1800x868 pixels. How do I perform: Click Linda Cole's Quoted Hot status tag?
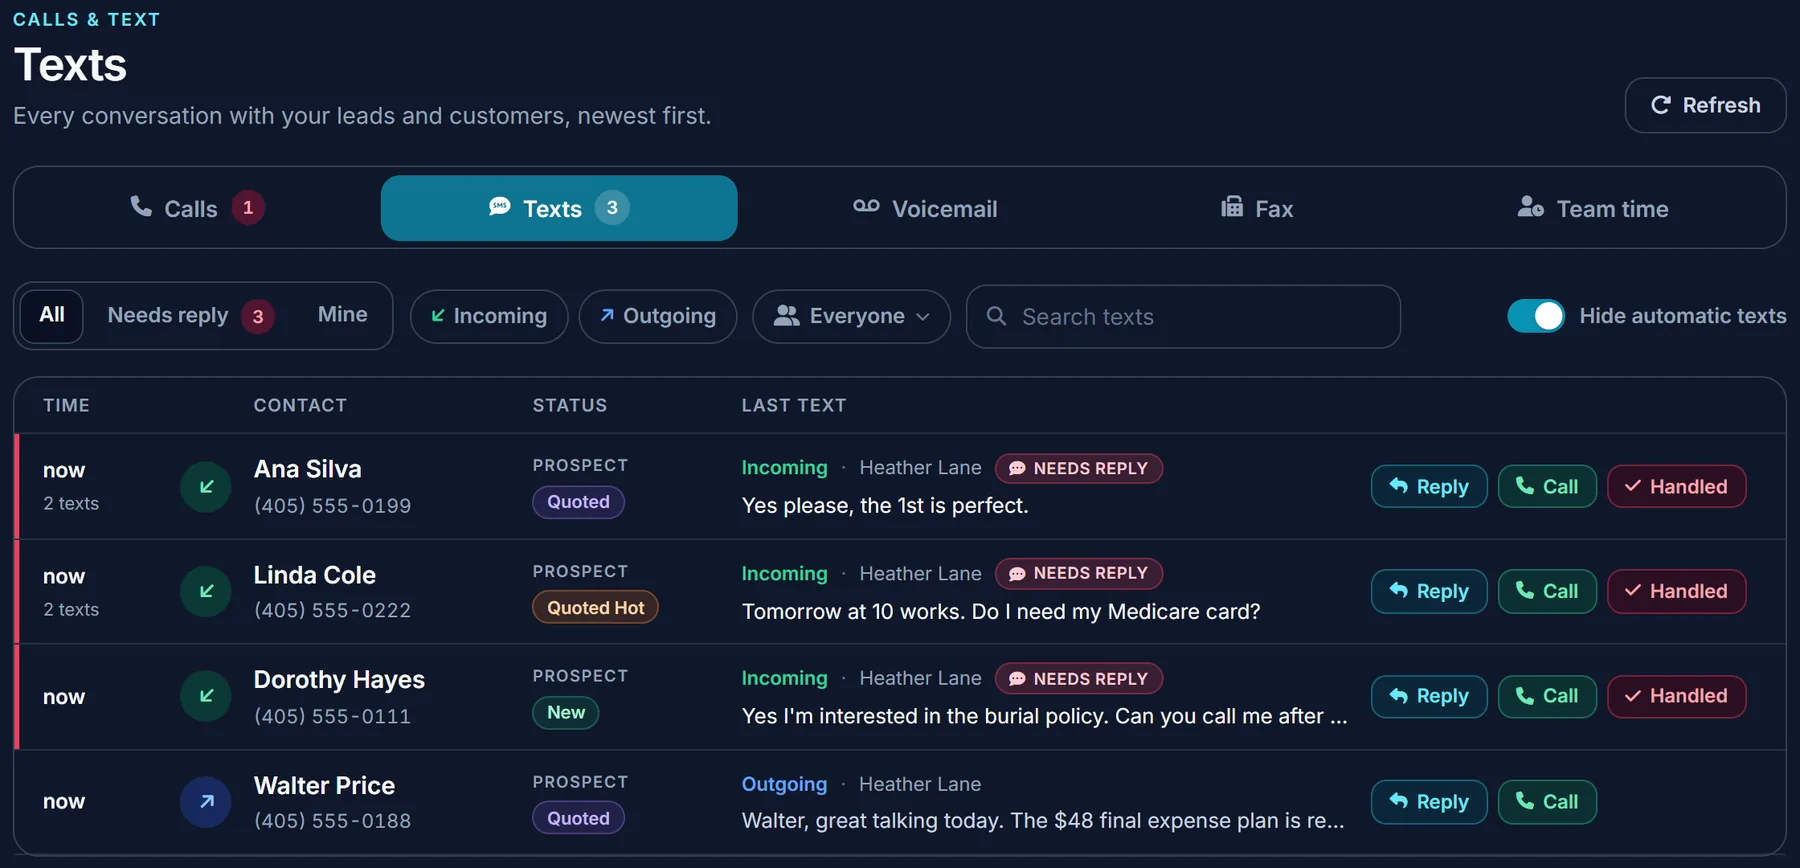(596, 607)
